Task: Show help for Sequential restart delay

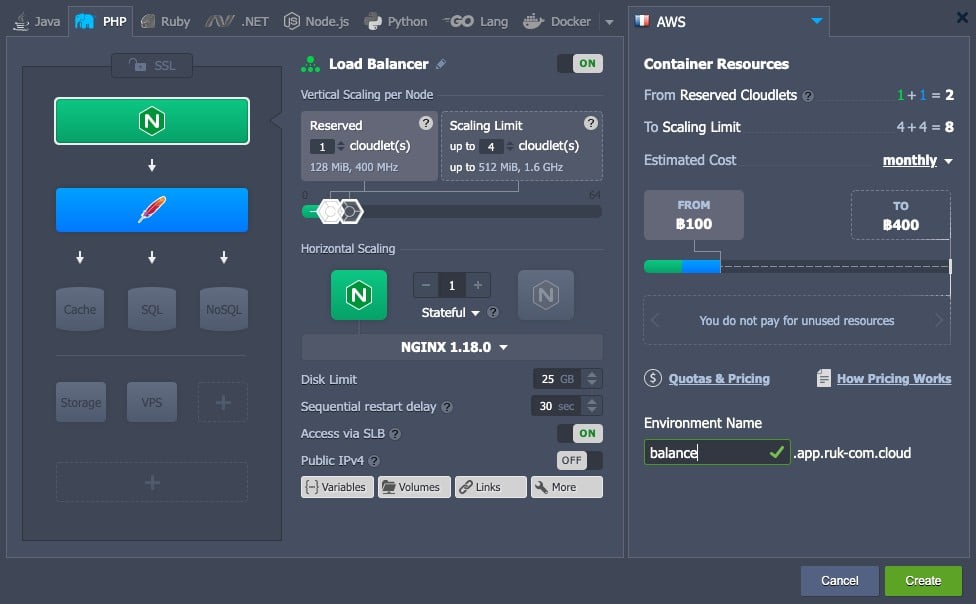Action: coord(447,407)
